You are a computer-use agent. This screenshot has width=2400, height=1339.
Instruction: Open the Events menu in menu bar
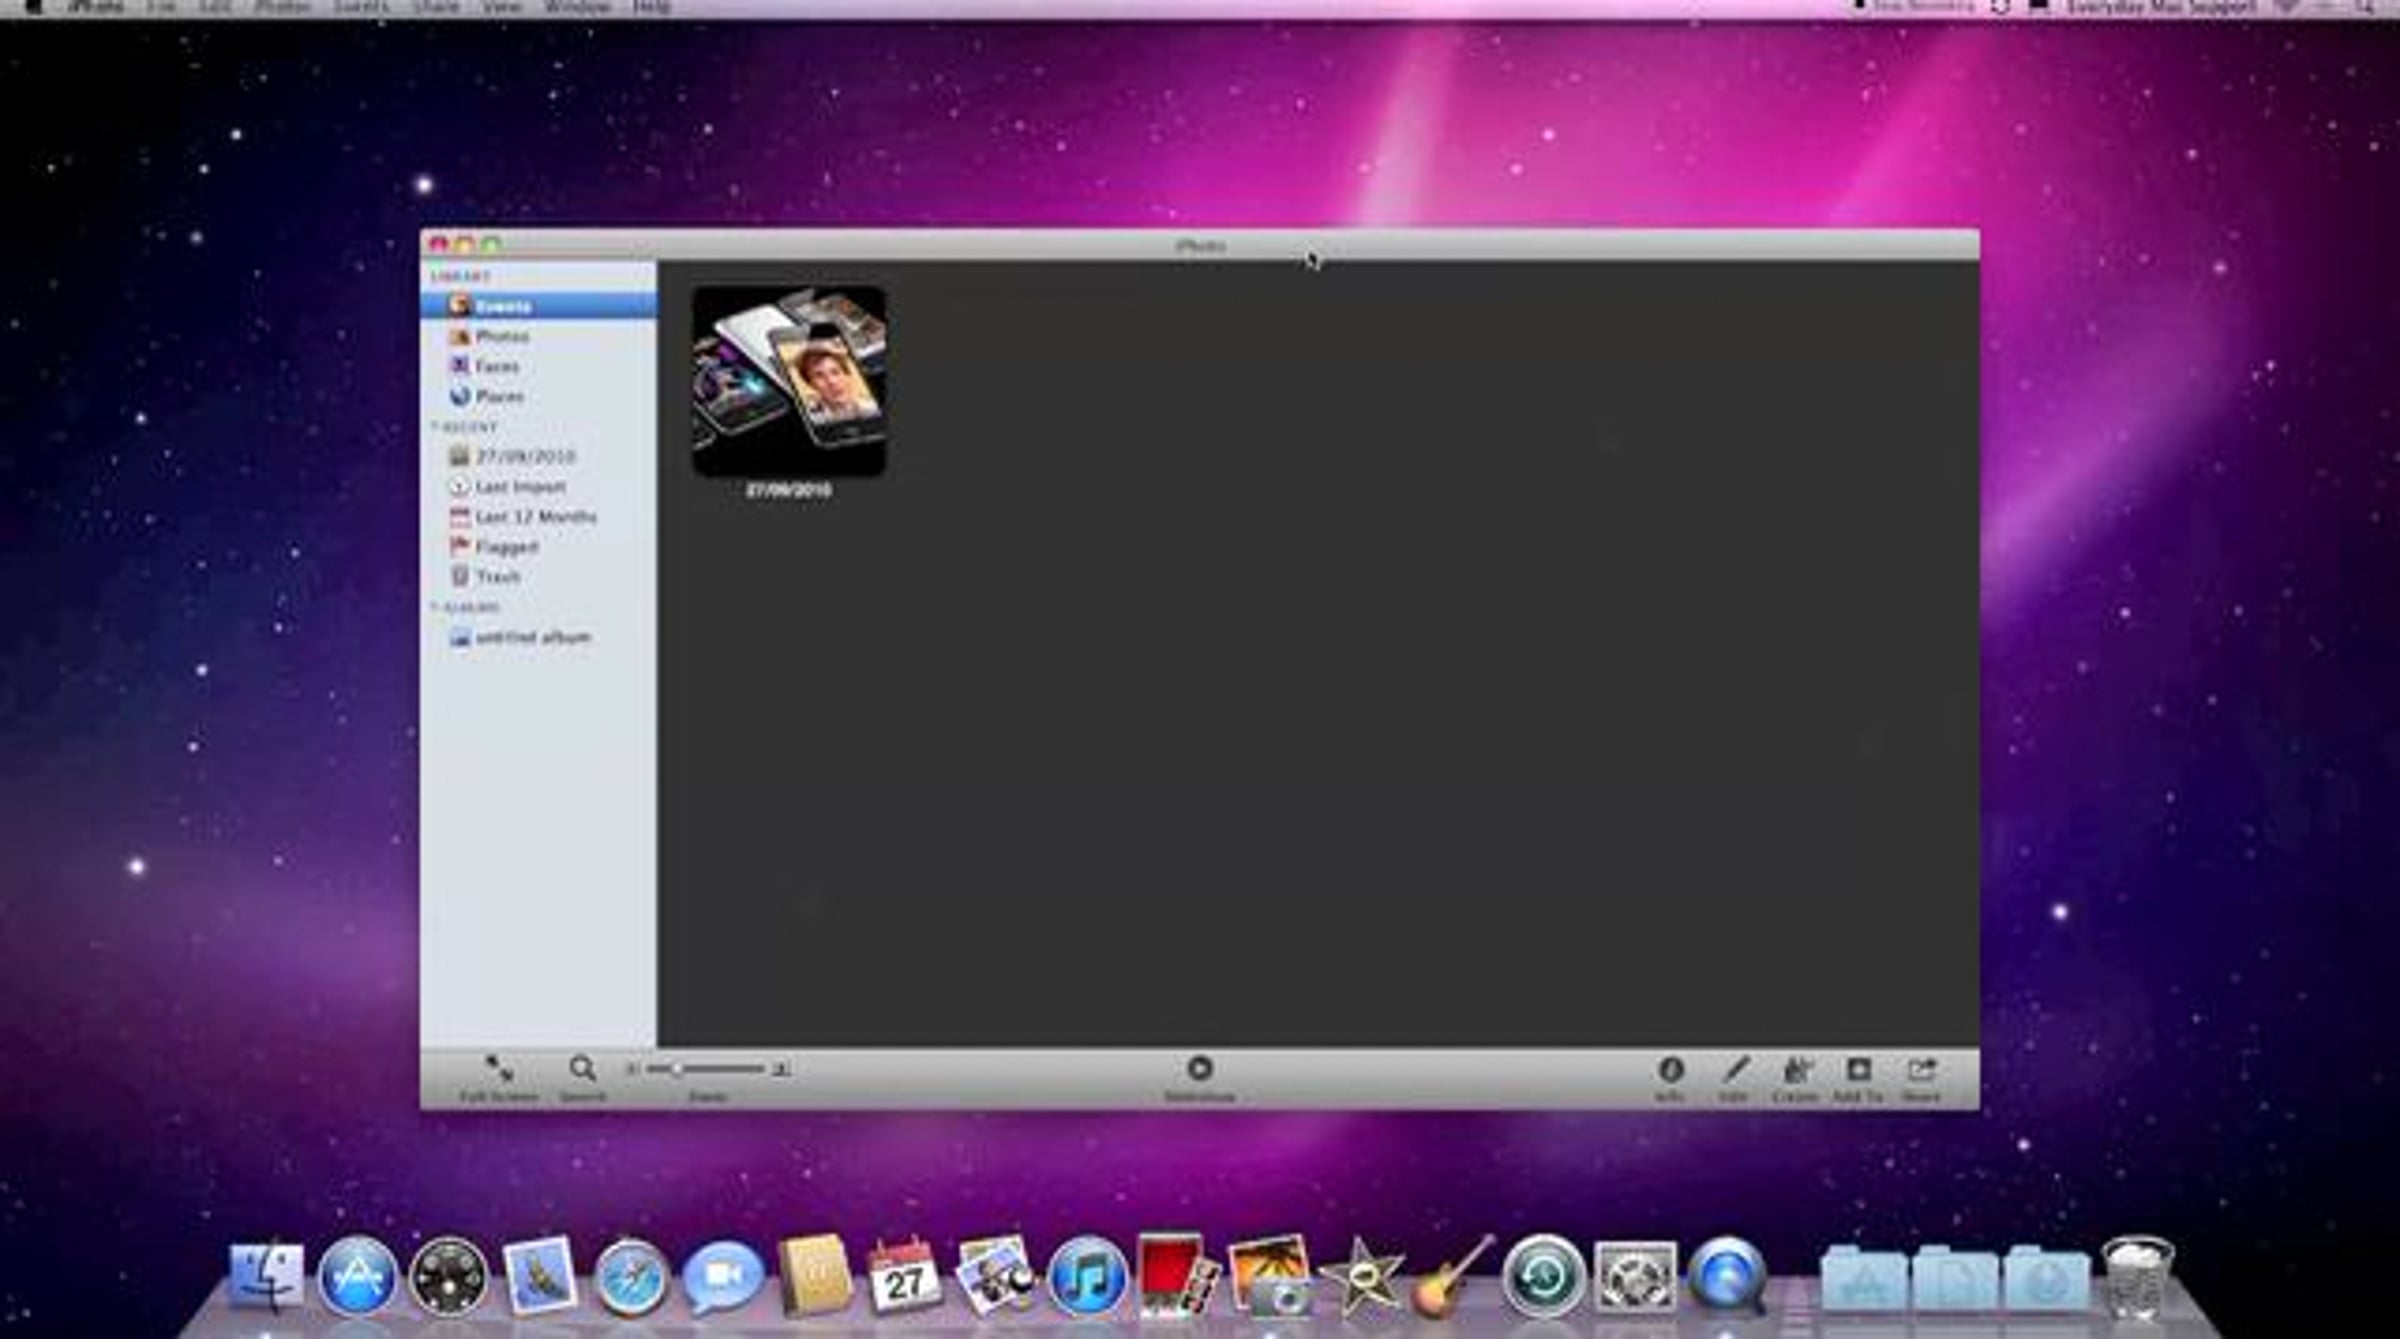coord(361,7)
